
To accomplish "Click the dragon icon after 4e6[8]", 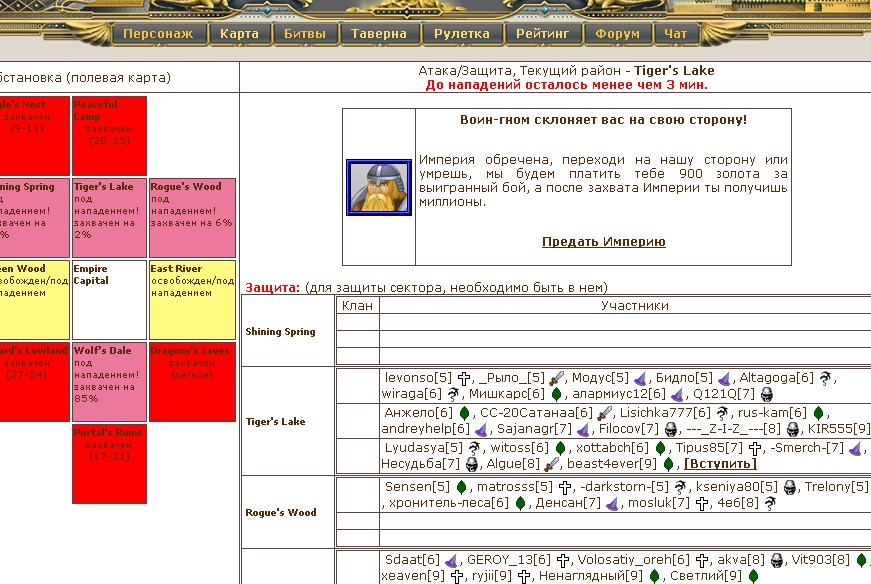I will (x=770, y=503).
